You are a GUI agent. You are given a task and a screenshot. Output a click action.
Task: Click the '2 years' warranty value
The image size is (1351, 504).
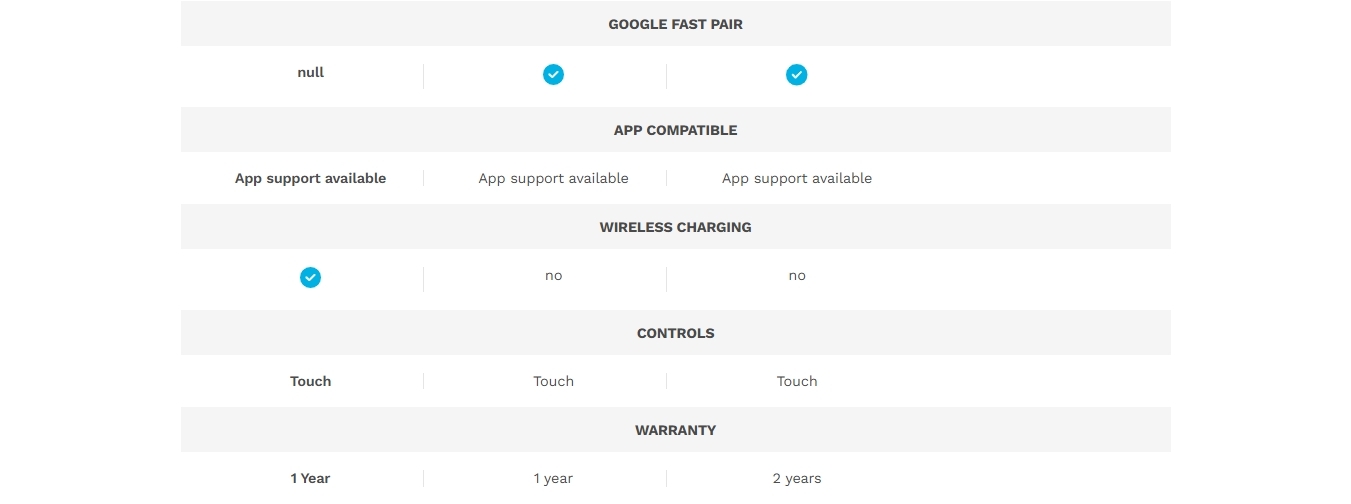click(796, 478)
